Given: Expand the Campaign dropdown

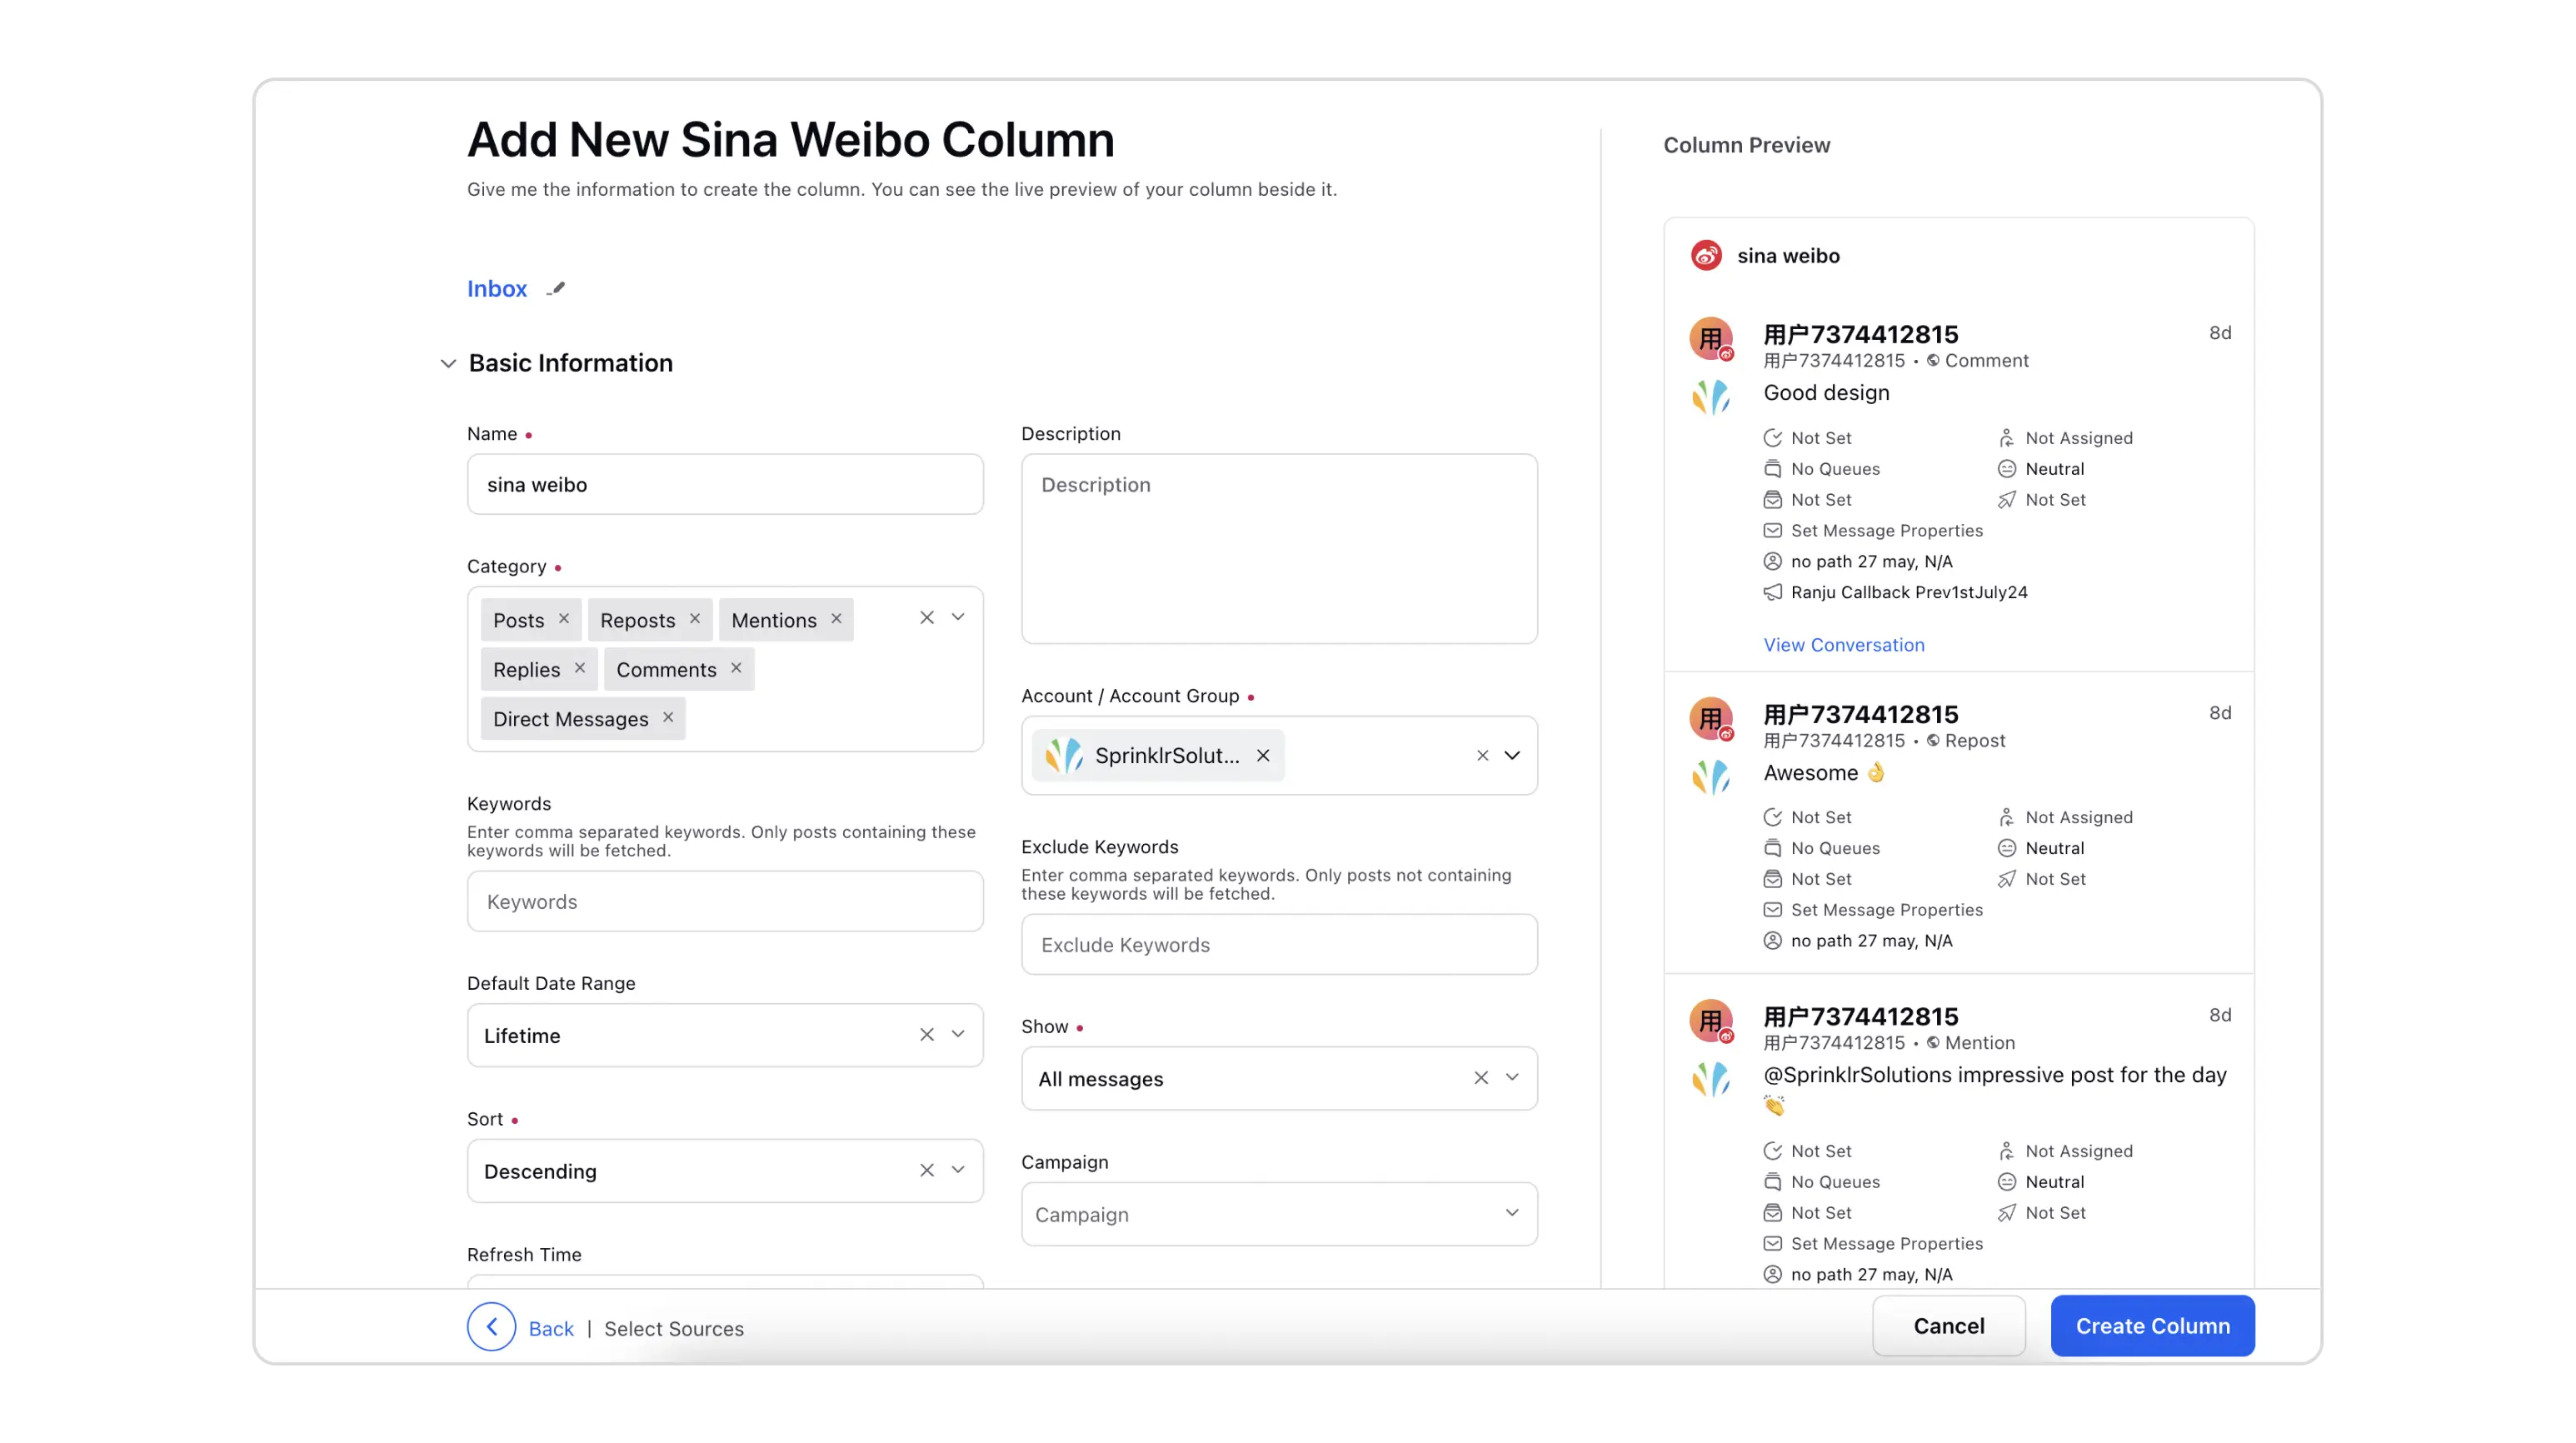Looking at the screenshot, I should click(1511, 1213).
